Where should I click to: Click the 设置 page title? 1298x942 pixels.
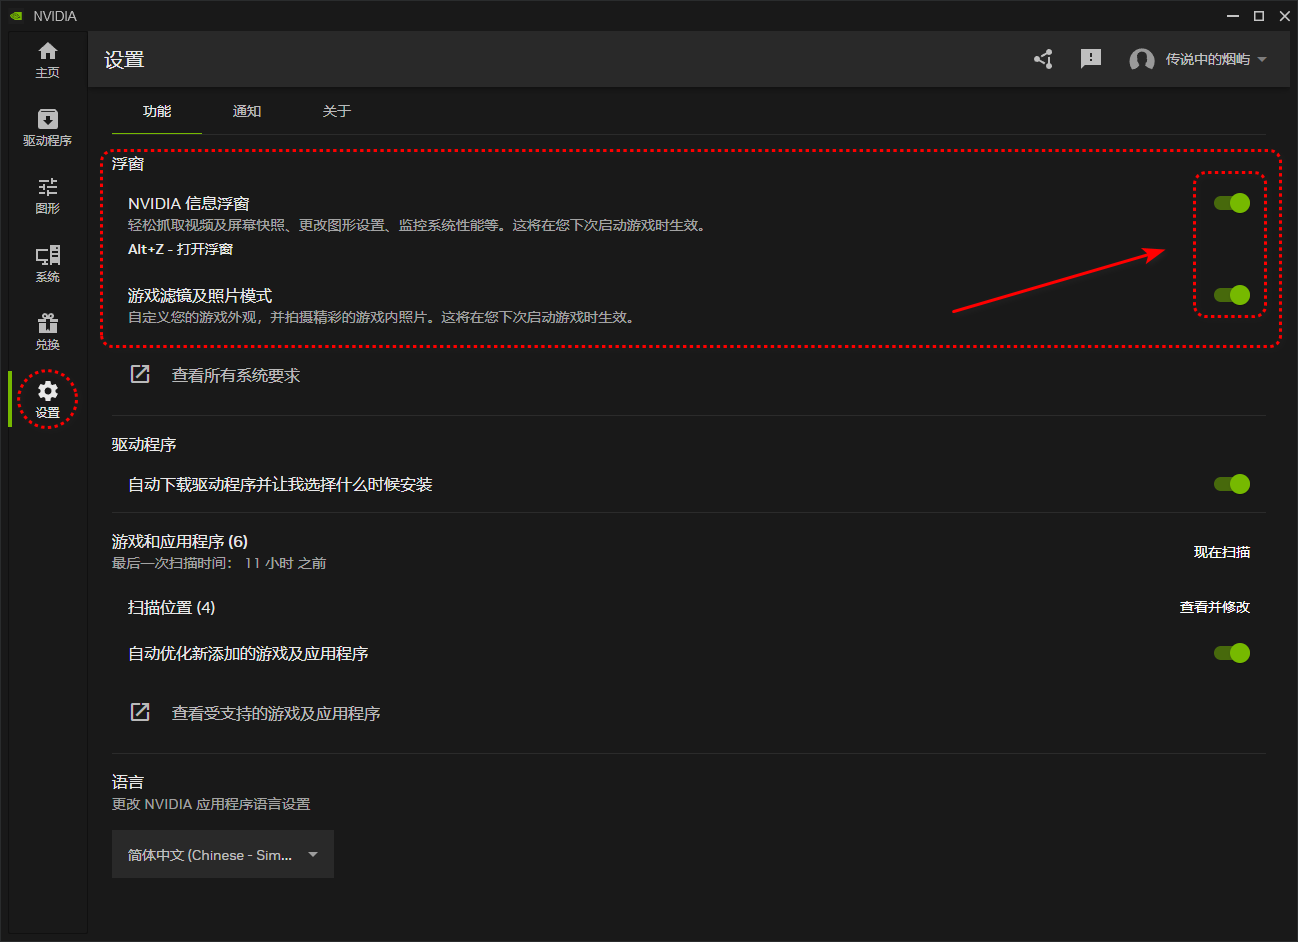click(x=124, y=60)
